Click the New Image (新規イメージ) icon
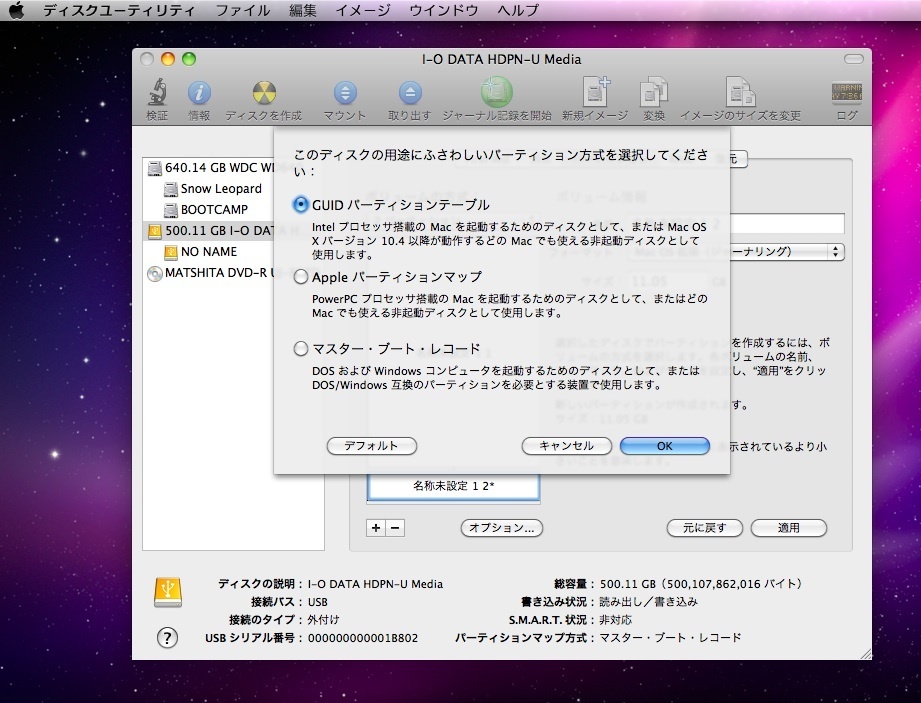The image size is (921, 703). click(595, 95)
